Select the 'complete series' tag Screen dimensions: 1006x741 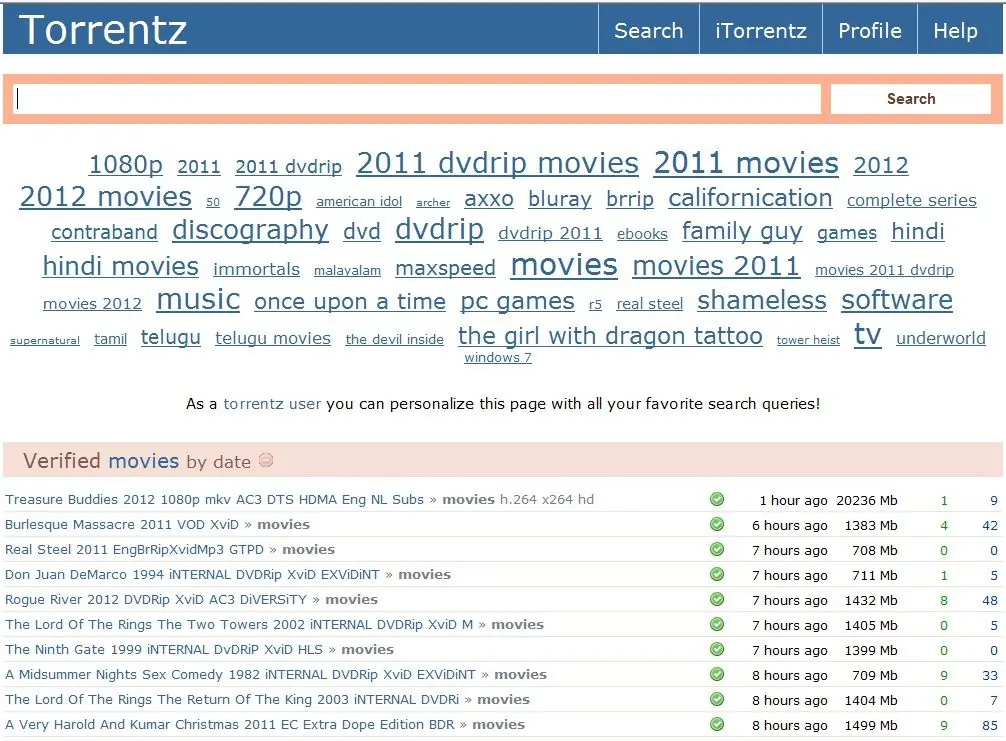(x=912, y=200)
